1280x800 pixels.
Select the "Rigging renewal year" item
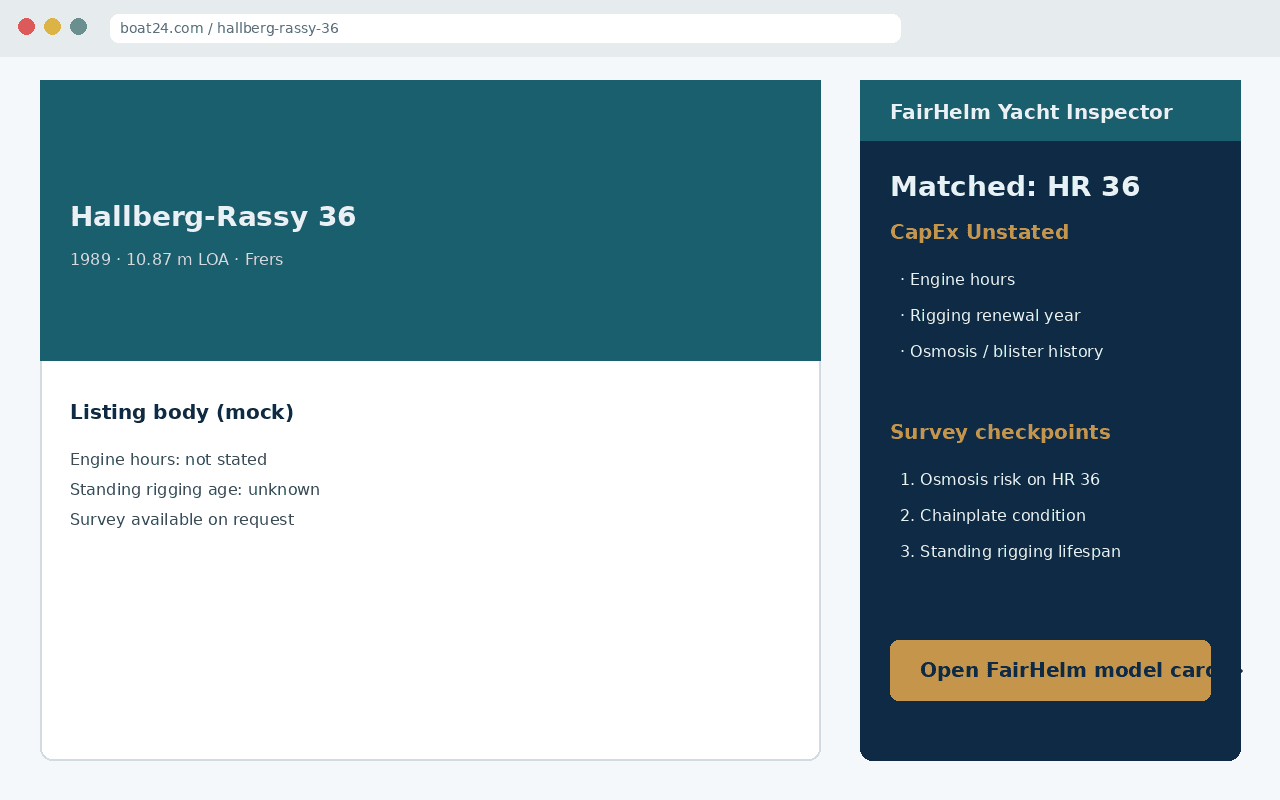[x=990, y=316]
